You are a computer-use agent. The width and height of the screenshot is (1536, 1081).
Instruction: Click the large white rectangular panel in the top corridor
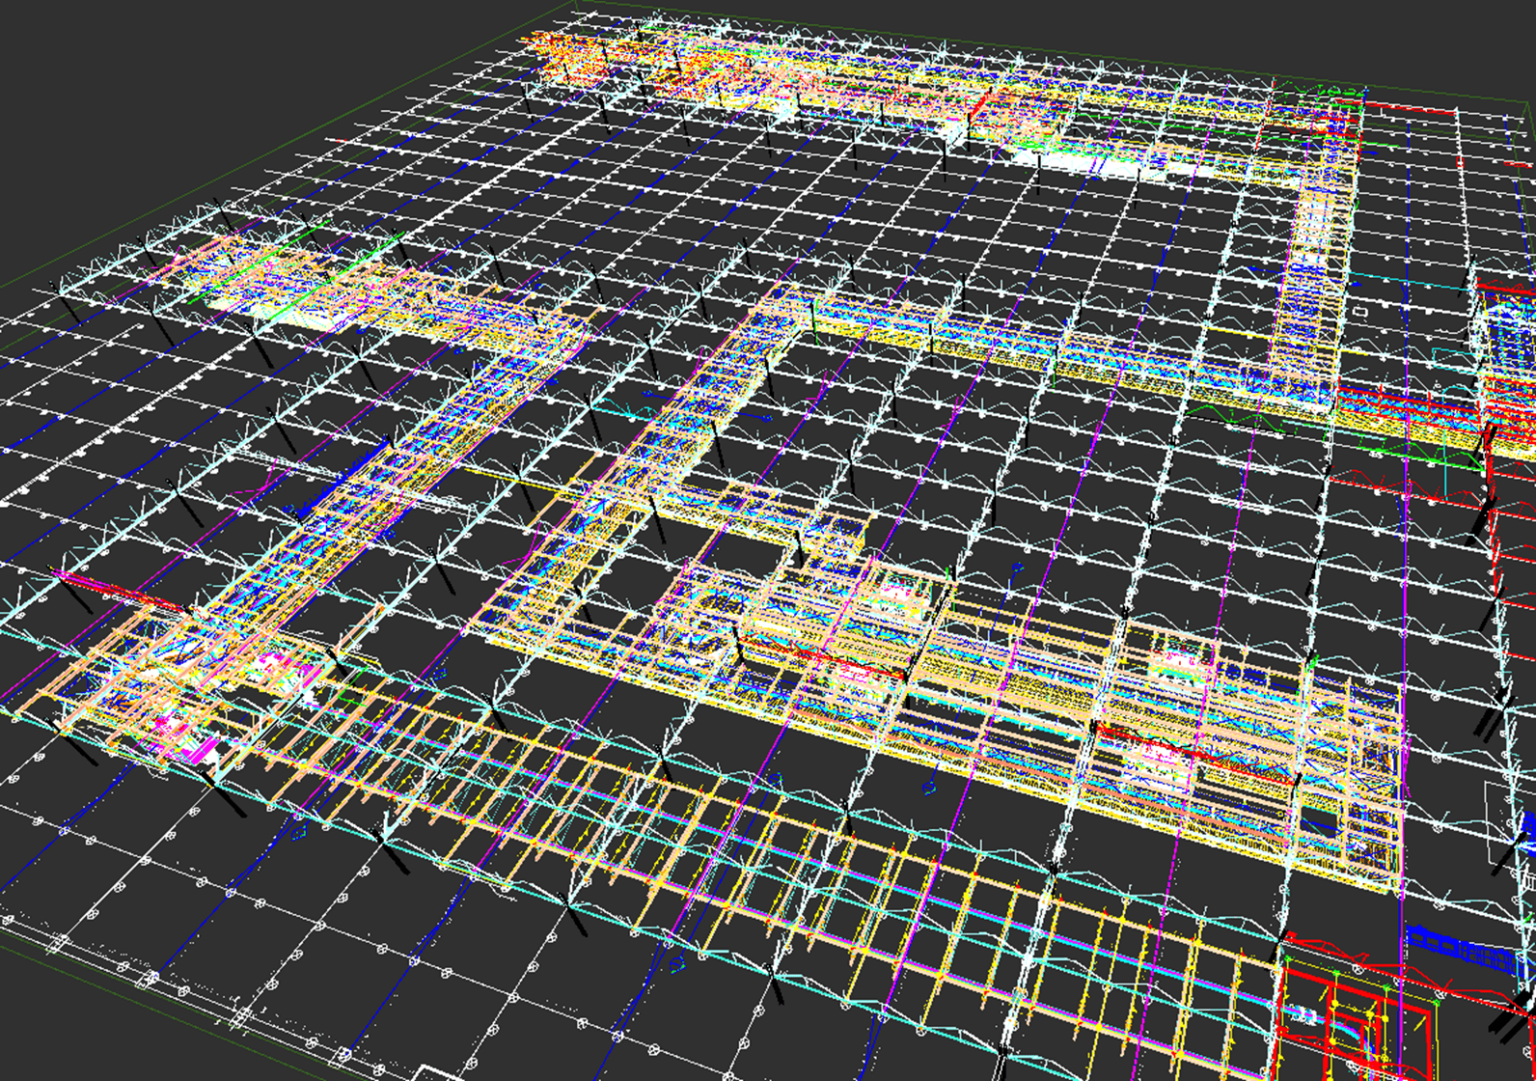coord(1122,162)
